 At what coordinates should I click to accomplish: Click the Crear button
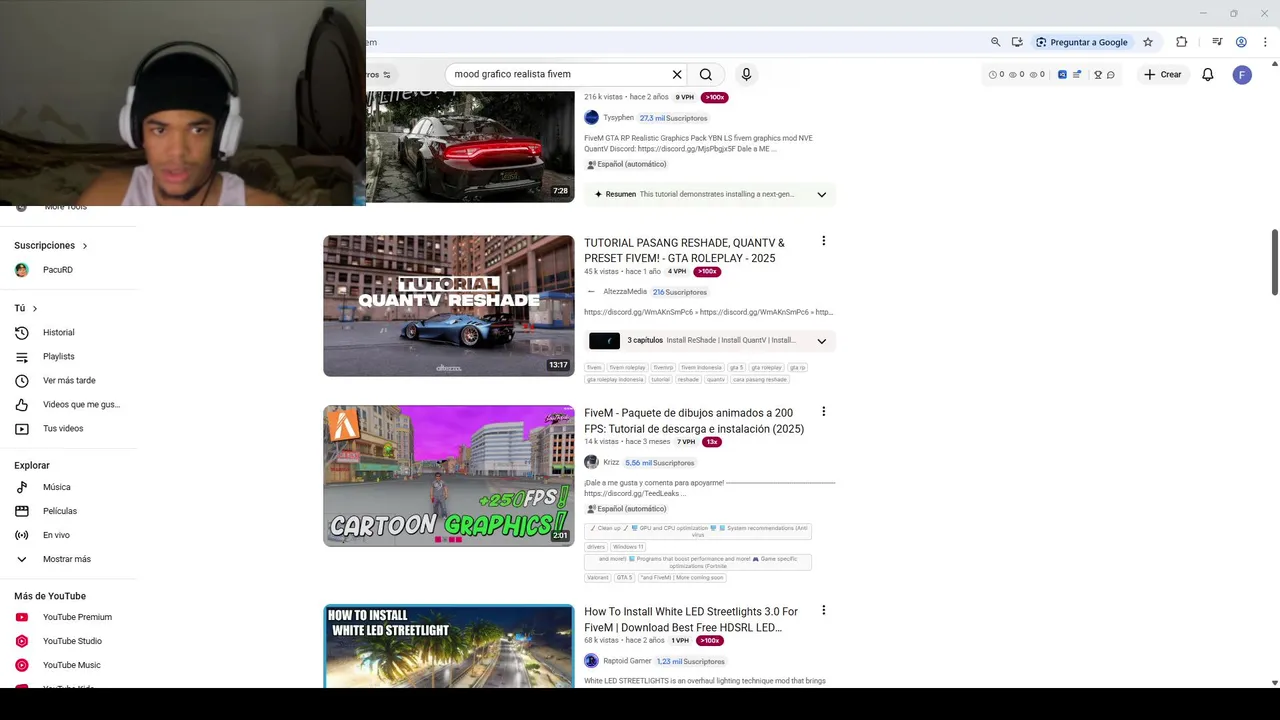click(x=1163, y=74)
